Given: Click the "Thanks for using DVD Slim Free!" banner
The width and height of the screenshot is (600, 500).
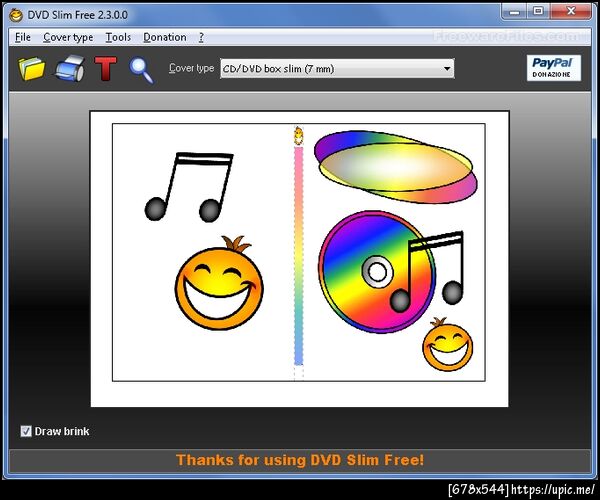Looking at the screenshot, I should tap(300, 460).
